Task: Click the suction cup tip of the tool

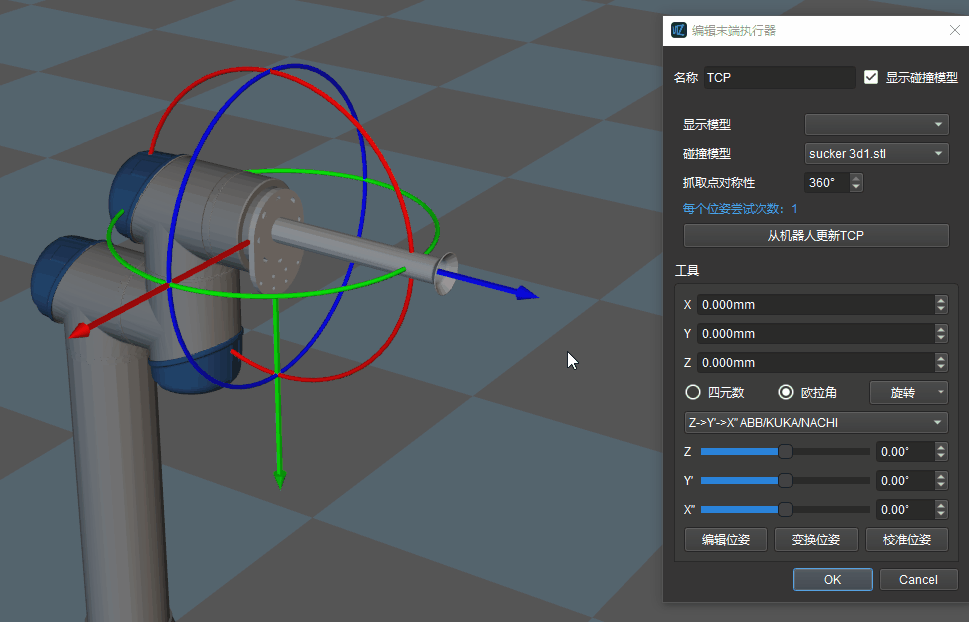Action: (441, 273)
